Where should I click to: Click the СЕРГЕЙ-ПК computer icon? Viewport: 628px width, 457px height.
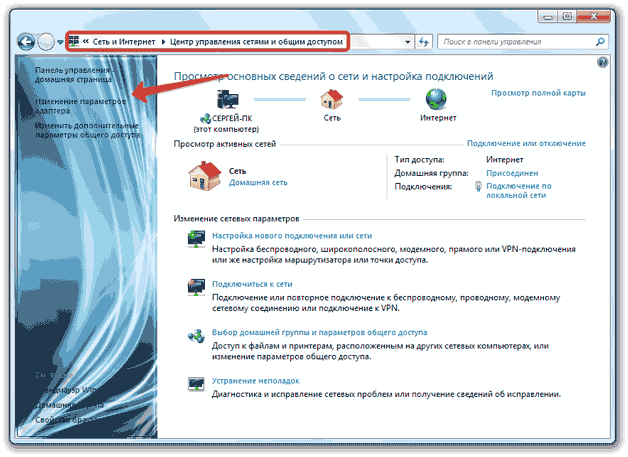(x=227, y=99)
